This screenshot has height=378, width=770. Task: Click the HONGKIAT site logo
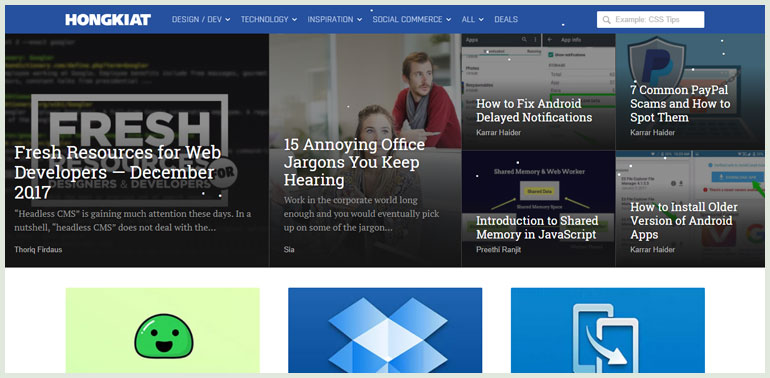click(x=108, y=20)
